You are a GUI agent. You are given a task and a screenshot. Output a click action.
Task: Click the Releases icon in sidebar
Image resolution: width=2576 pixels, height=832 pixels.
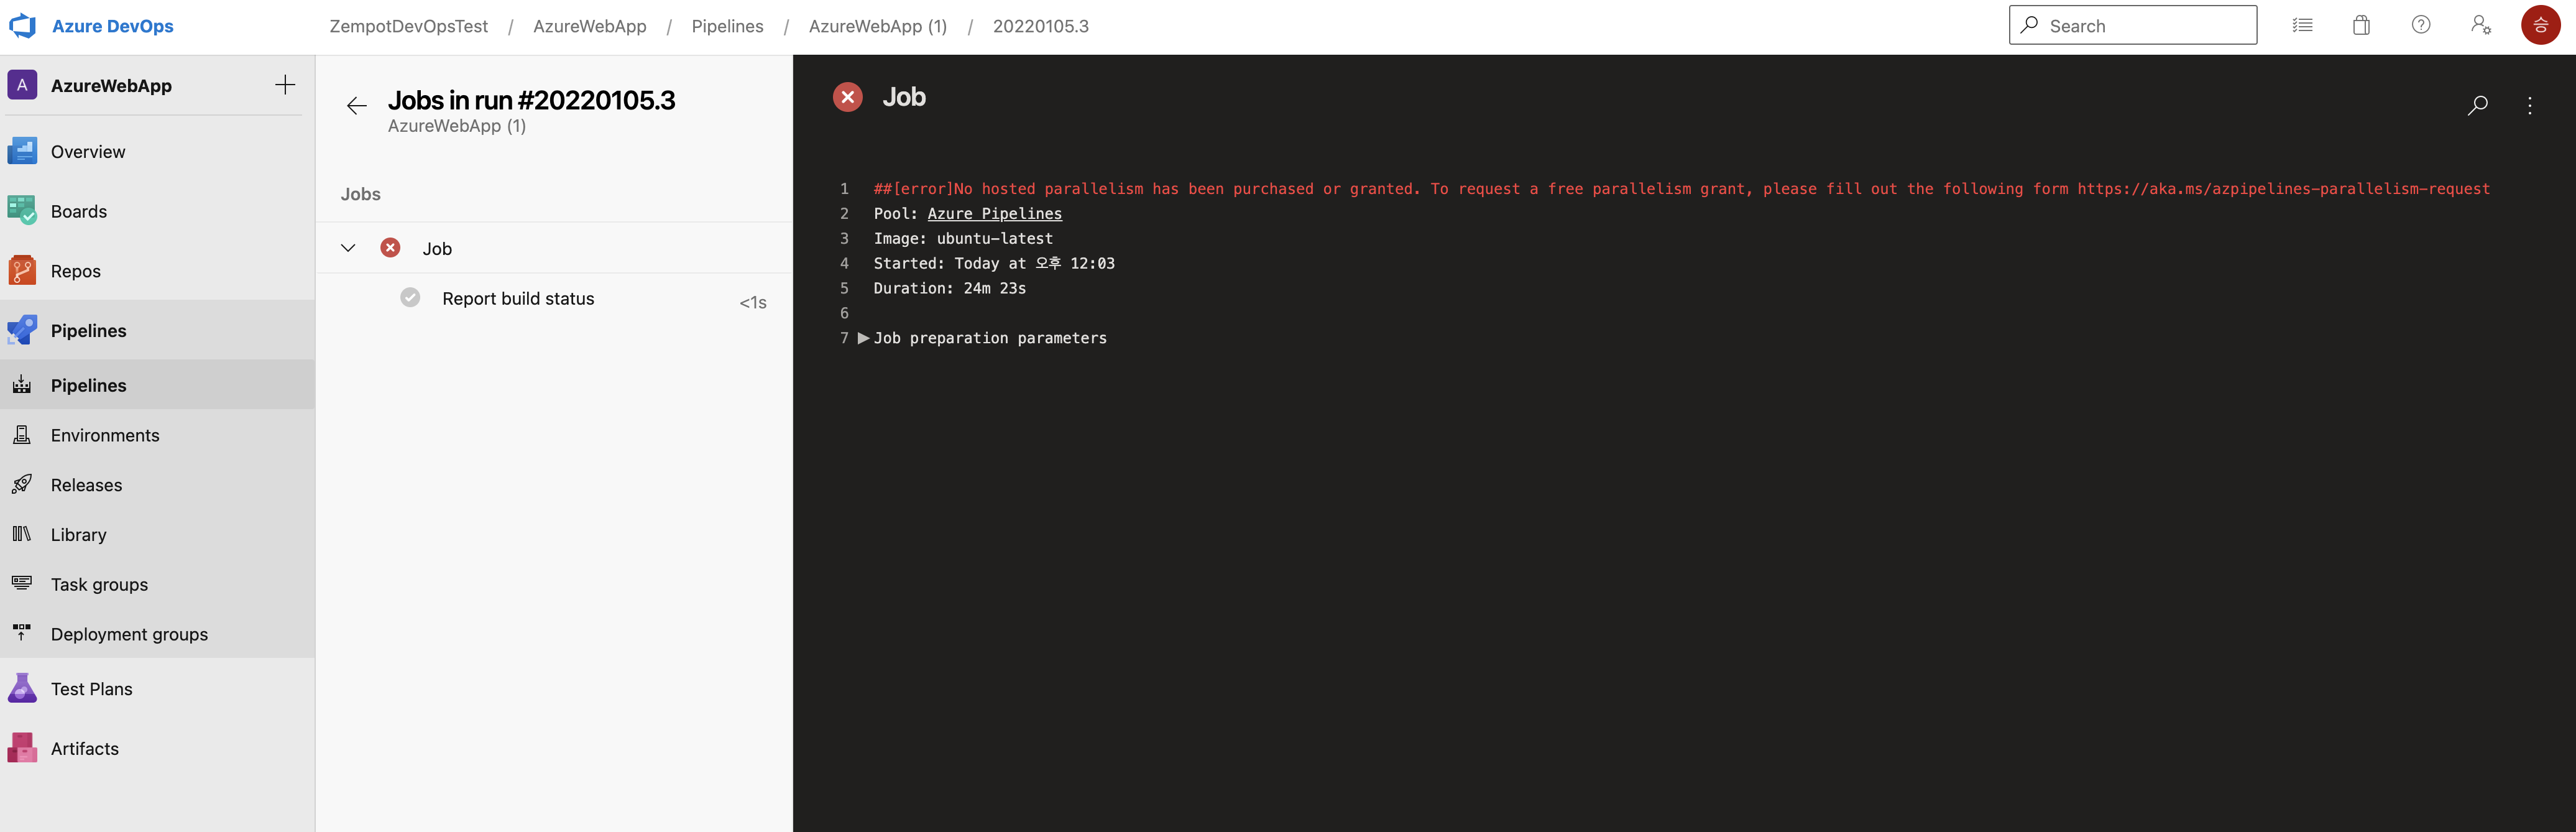coord(26,483)
